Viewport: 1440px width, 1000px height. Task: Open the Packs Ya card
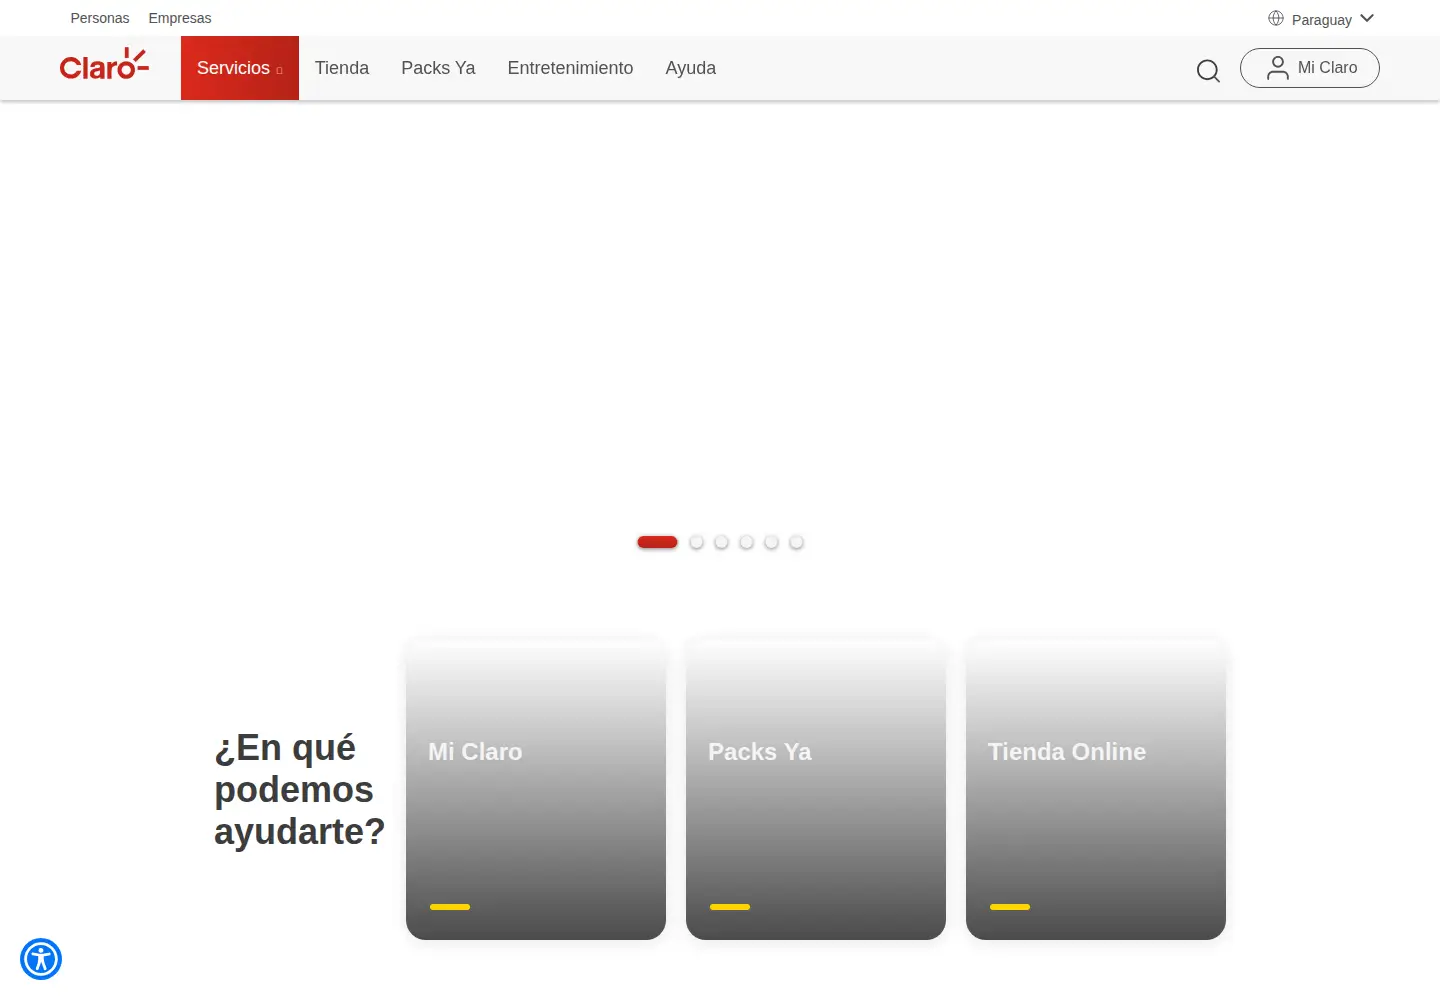816,788
